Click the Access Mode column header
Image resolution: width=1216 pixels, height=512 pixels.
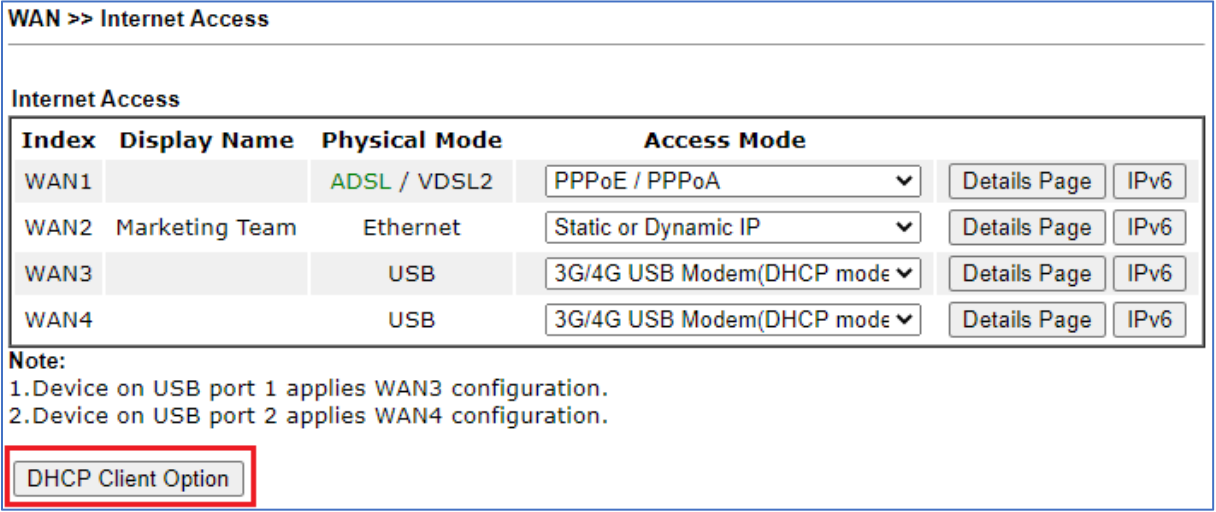pos(725,140)
